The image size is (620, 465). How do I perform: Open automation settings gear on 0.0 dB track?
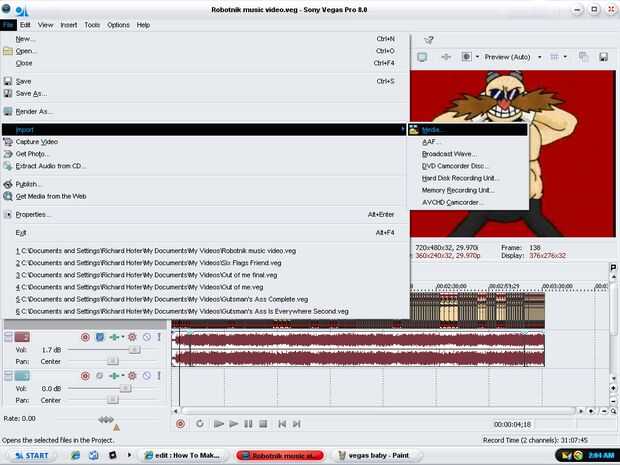click(132, 376)
